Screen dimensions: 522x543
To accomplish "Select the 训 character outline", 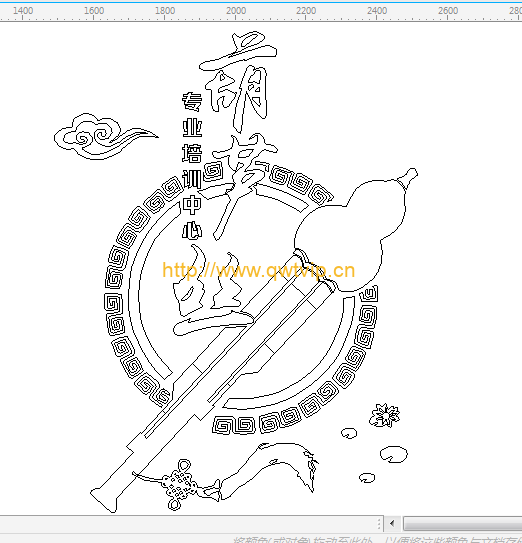I will (x=192, y=179).
